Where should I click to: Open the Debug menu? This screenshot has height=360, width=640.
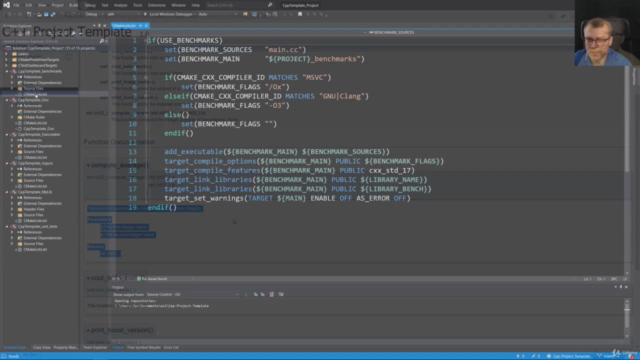[89, 5]
